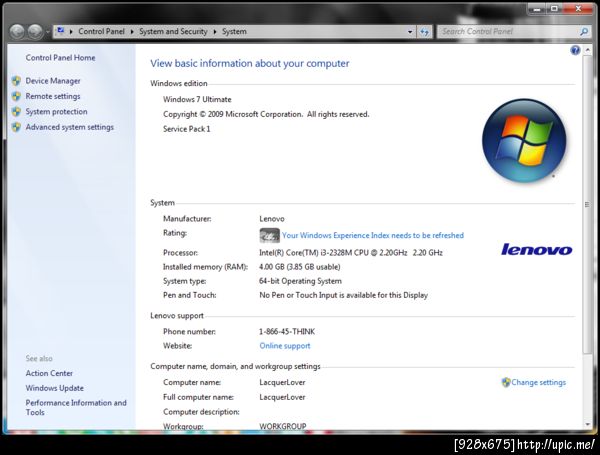Screen dimensions: 600x455
Task: Click the shield icon beside Remote settings
Action: click(x=16, y=96)
